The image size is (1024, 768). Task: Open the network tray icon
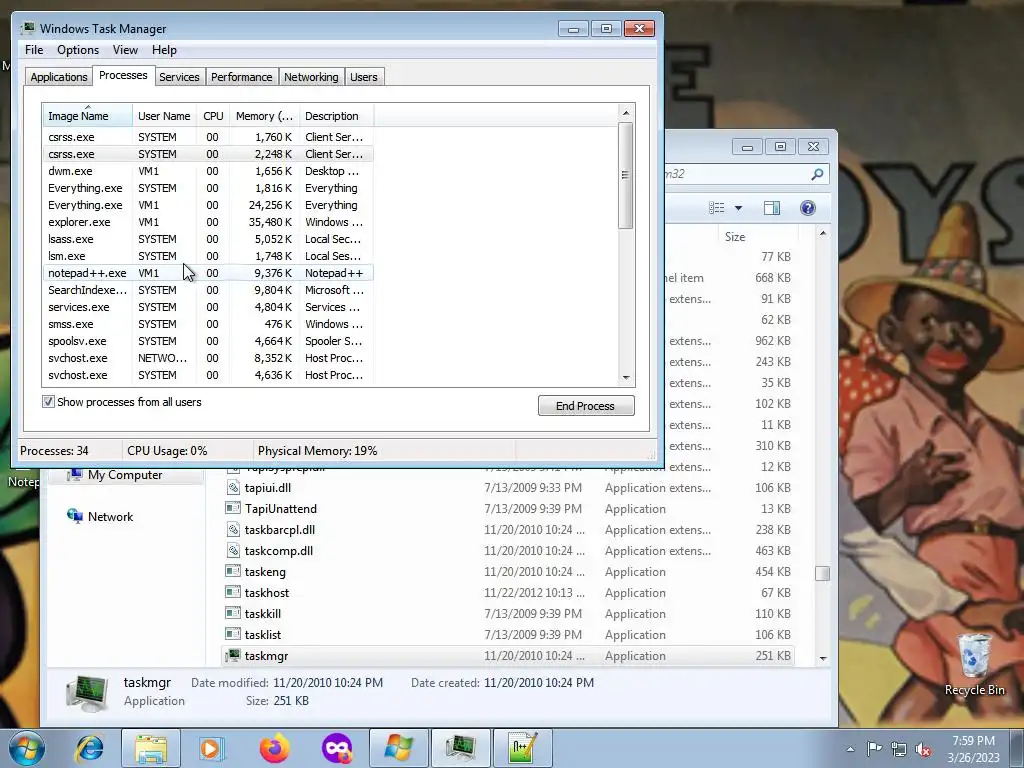click(899, 749)
